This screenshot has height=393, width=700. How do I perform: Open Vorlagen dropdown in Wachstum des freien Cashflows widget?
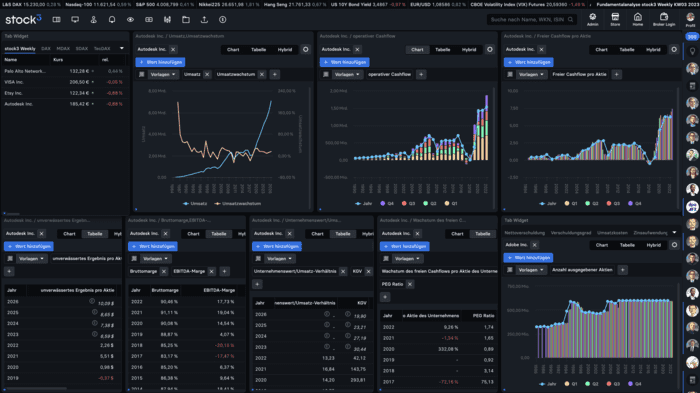[408, 259]
